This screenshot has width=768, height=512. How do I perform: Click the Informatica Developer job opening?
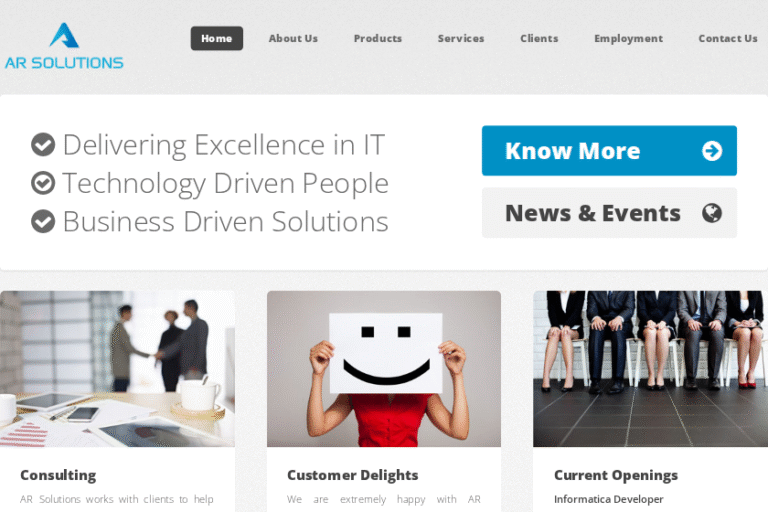coord(608,499)
